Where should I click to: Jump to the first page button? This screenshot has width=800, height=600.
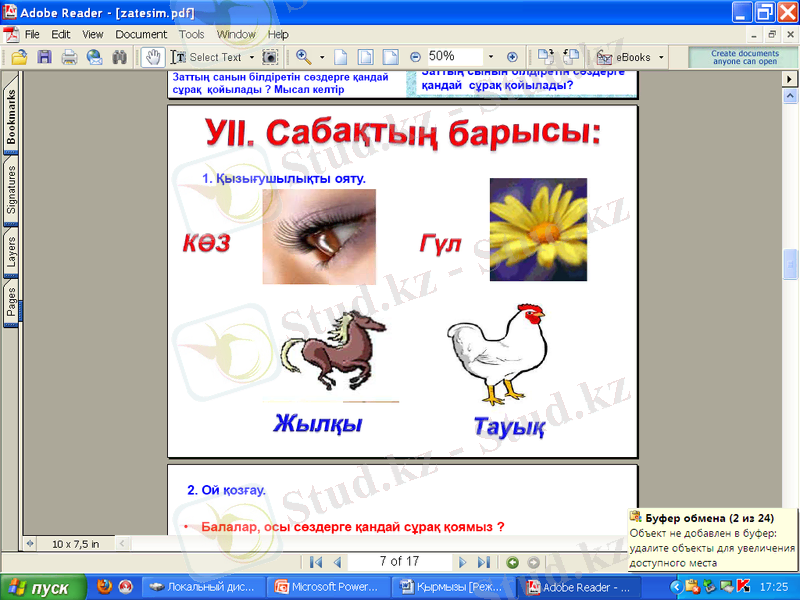tap(316, 562)
